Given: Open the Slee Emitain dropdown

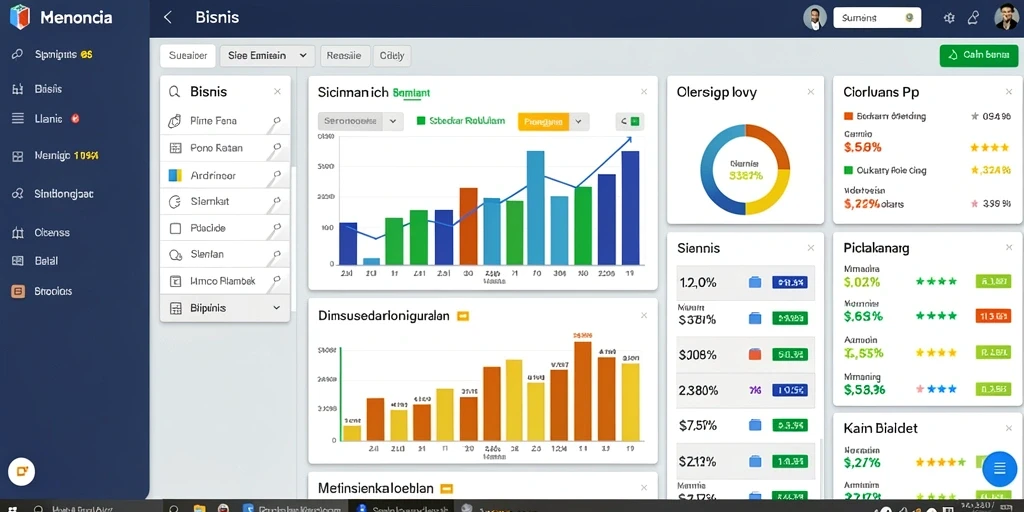Looking at the screenshot, I should coord(268,56).
